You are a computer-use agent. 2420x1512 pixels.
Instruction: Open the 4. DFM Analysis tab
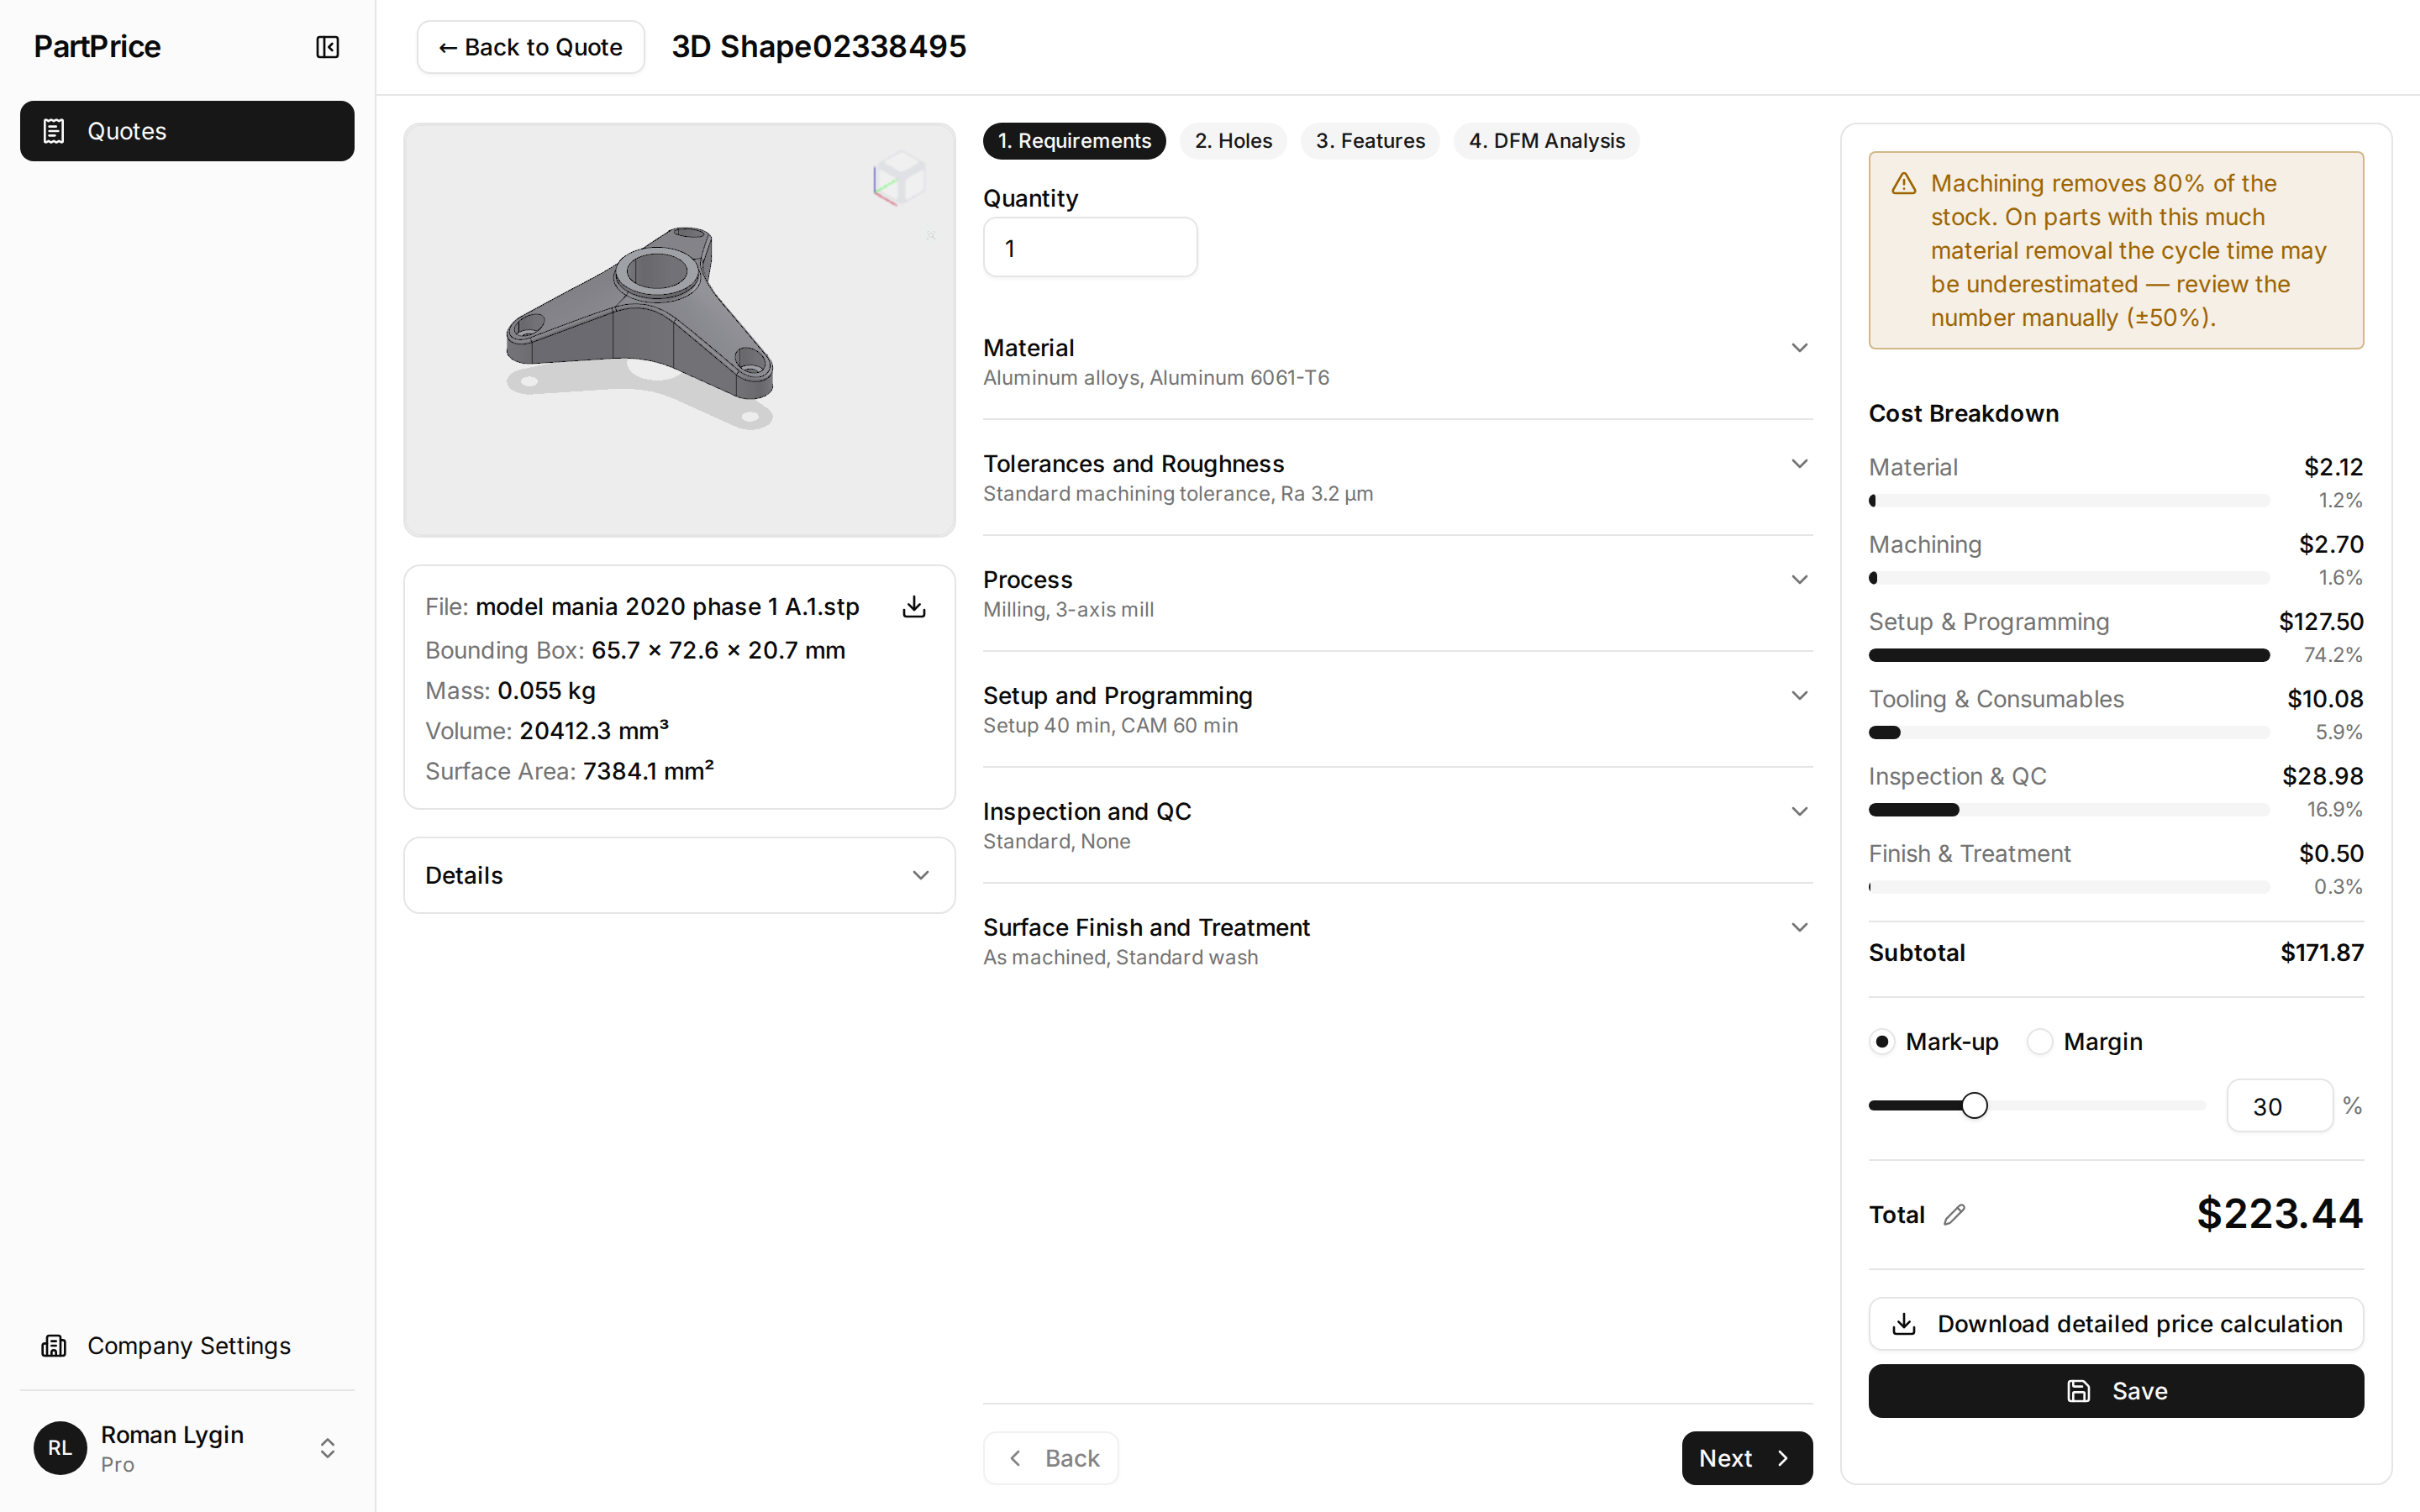1546,141
